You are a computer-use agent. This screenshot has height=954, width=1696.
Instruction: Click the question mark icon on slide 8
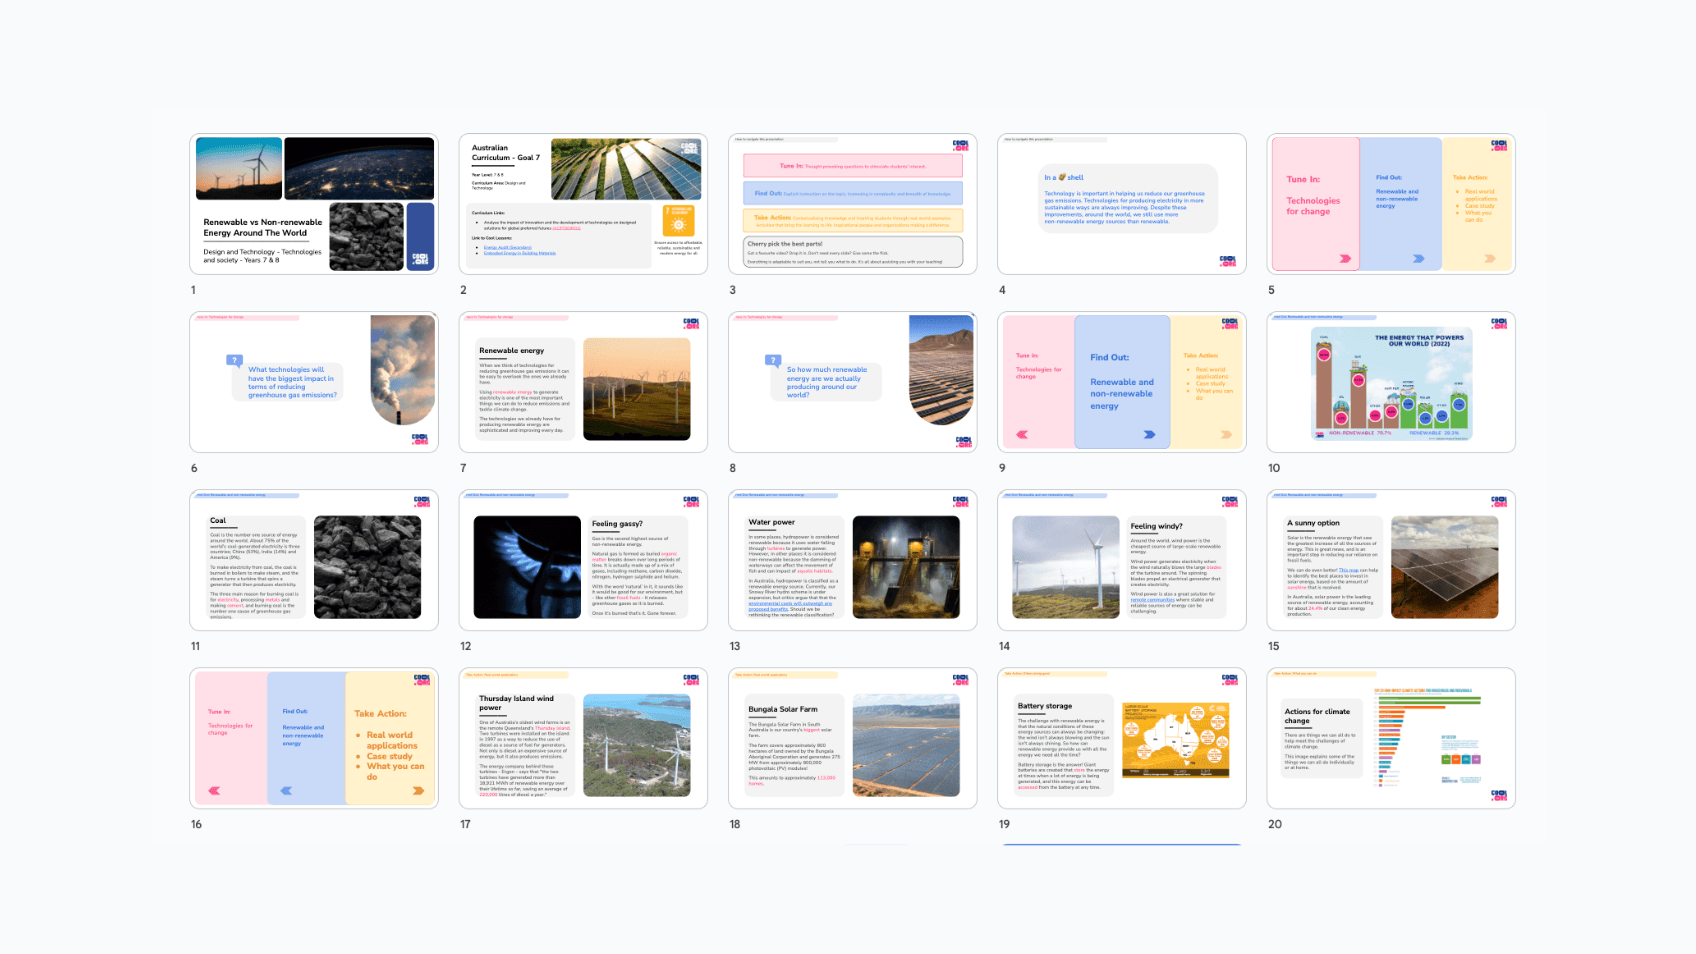pyautogui.click(x=772, y=360)
